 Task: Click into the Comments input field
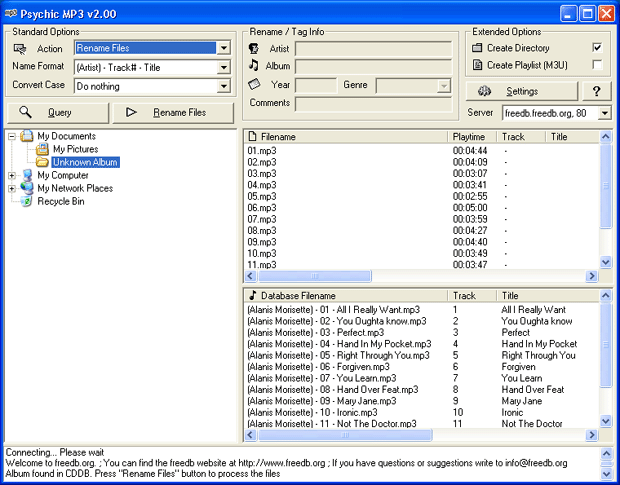373,104
